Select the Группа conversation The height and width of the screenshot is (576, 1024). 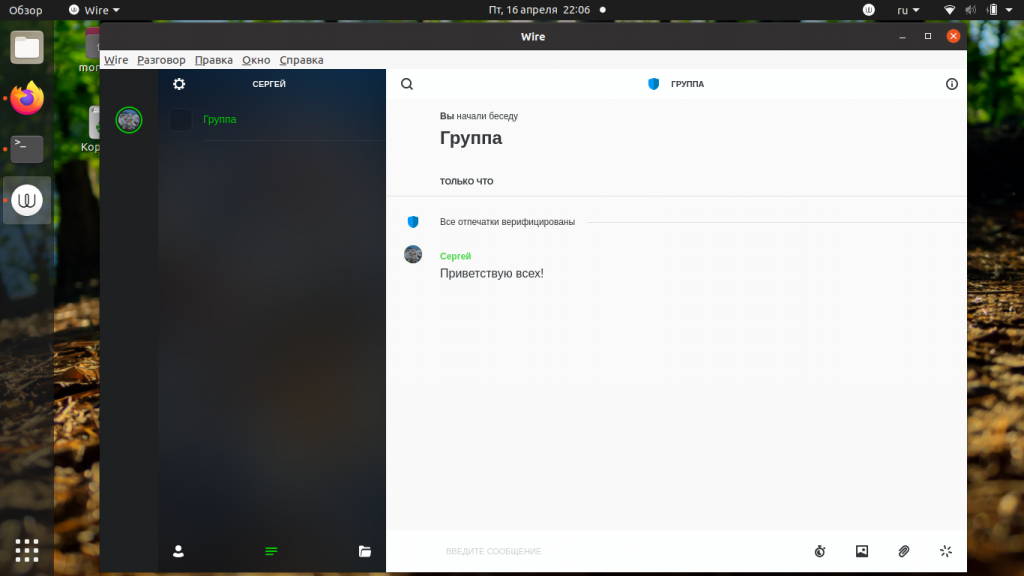220,119
